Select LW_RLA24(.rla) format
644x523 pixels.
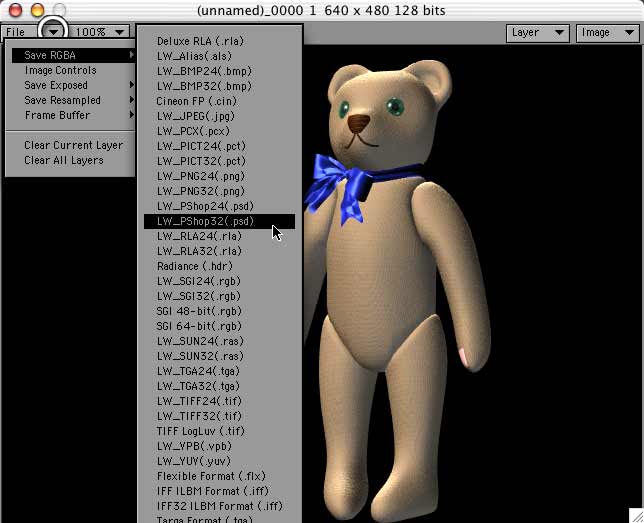tap(219, 236)
